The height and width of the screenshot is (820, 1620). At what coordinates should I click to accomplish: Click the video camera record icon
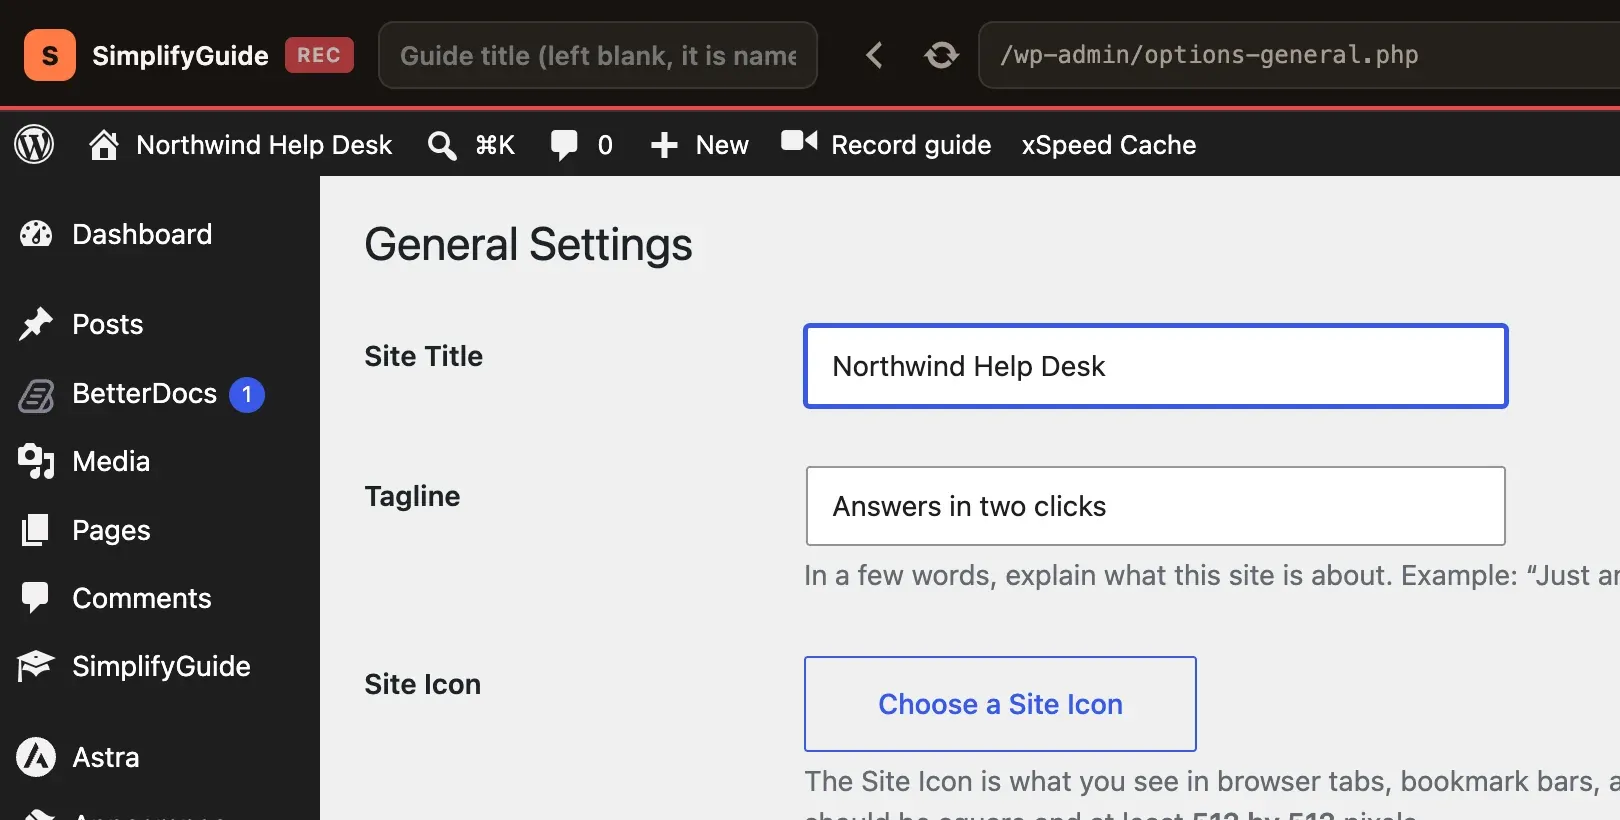tap(799, 141)
